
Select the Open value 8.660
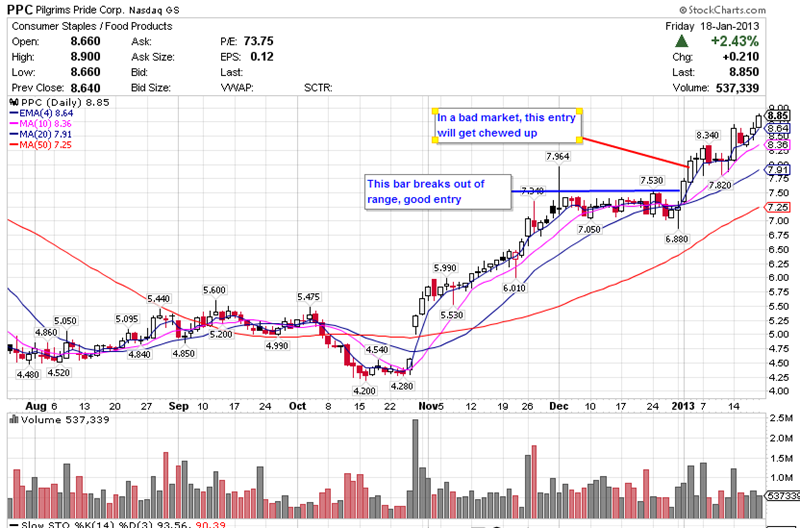point(85,41)
